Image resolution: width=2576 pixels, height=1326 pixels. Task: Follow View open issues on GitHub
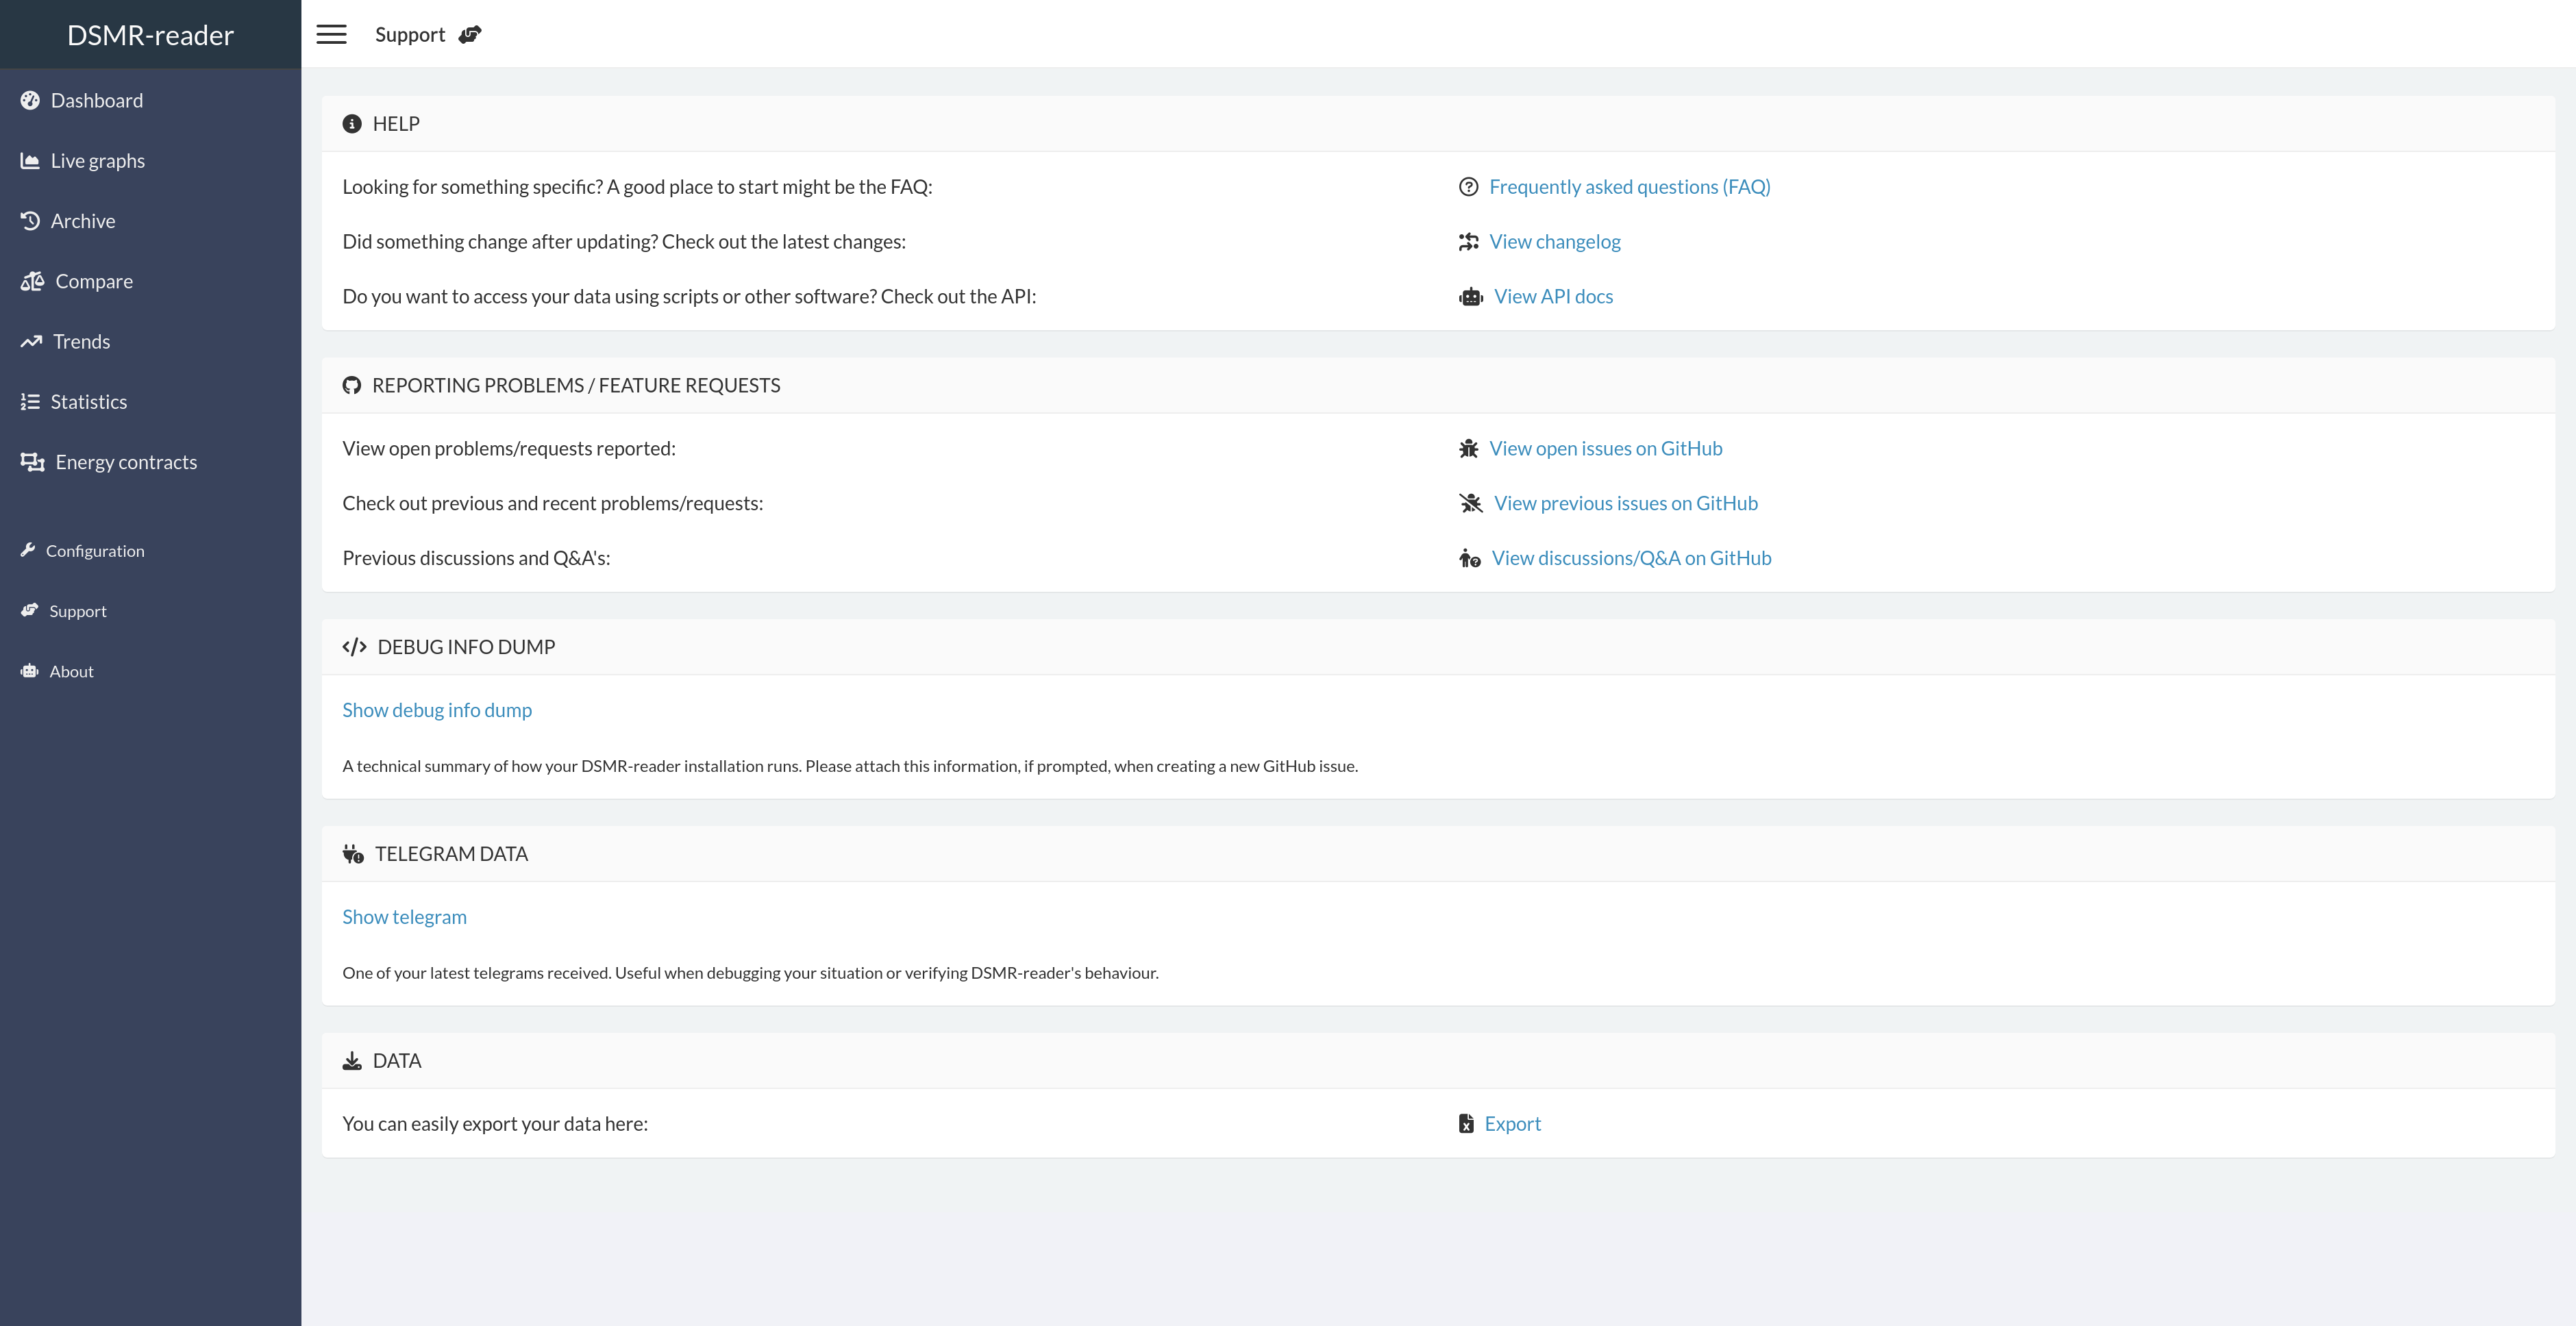[x=1606, y=449]
